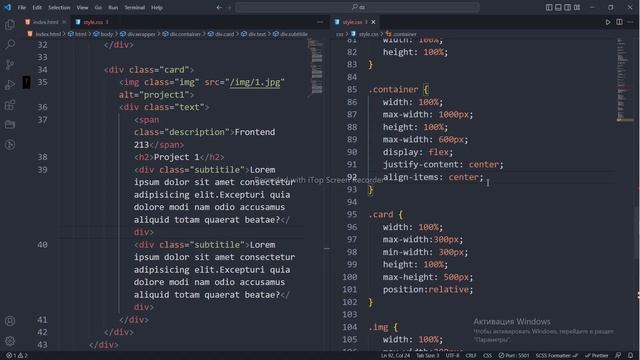This screenshot has height=360, width=640.
Task: Click Ln 92, Col 24 cursor position status
Action: (395, 356)
